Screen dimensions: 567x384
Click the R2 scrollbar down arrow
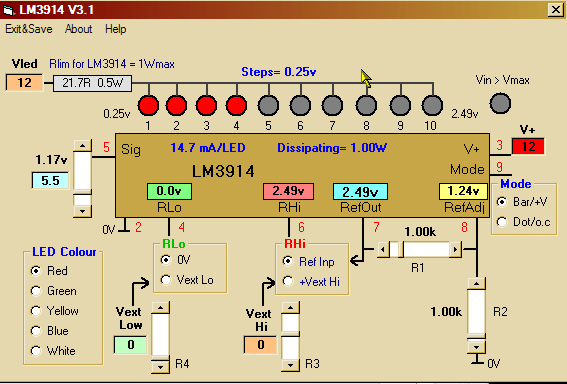[477, 347]
